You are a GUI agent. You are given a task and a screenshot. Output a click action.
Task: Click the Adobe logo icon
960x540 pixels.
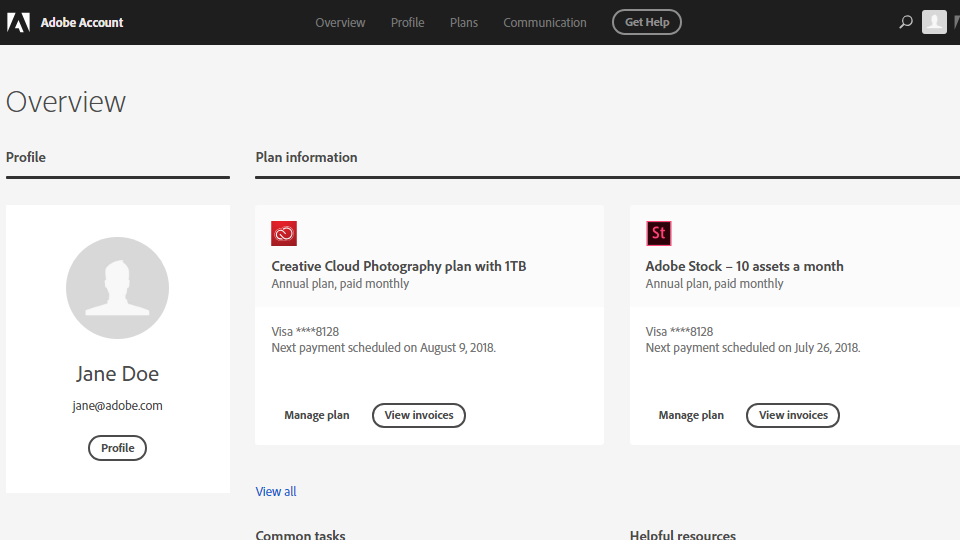[x=18, y=22]
